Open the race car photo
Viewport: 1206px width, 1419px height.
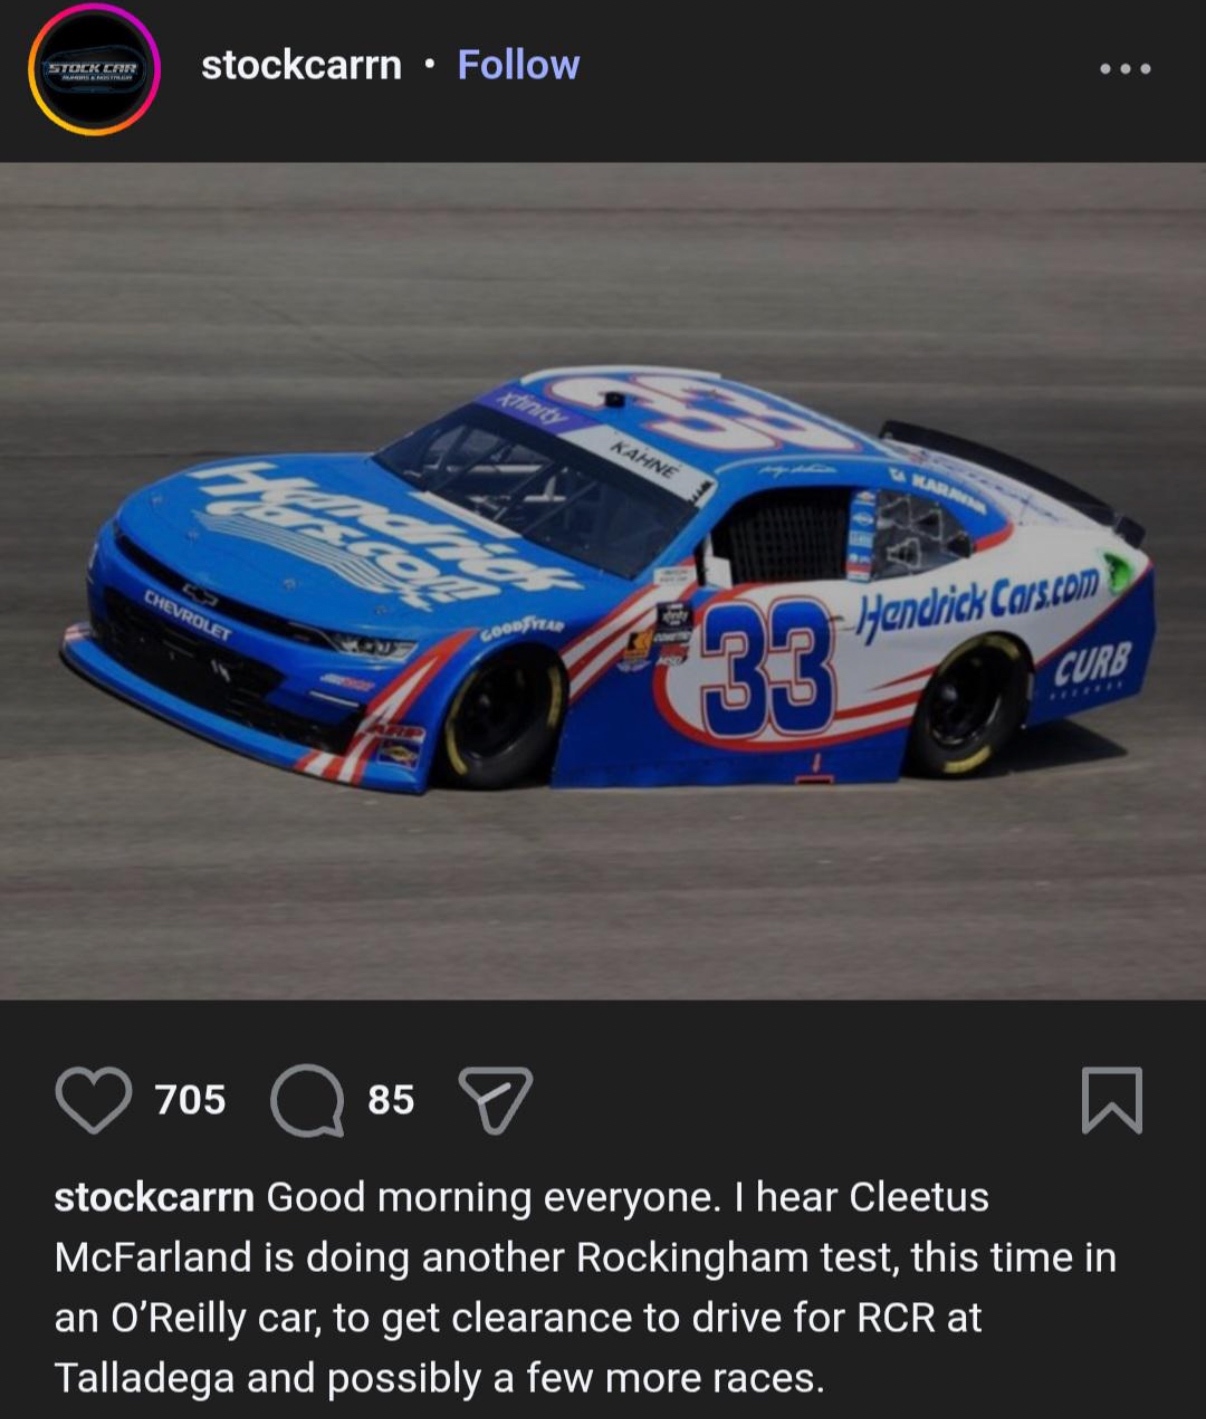pos(603,581)
